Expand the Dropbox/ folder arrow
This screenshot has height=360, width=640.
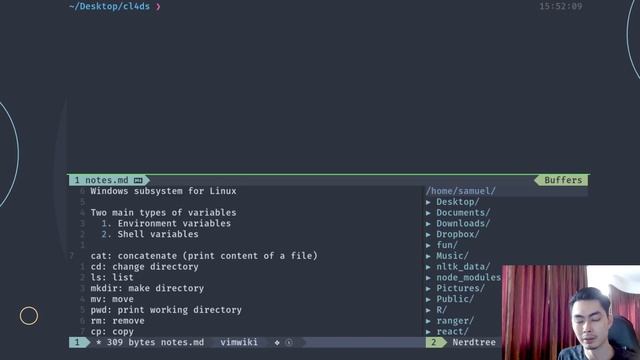(x=428, y=234)
